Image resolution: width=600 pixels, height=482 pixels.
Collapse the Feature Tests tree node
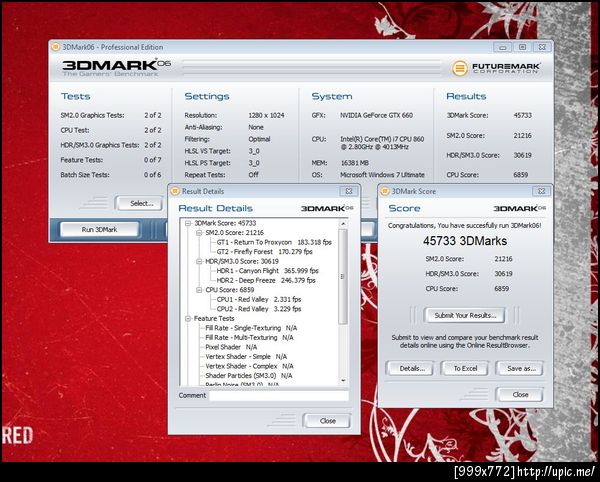[188, 318]
